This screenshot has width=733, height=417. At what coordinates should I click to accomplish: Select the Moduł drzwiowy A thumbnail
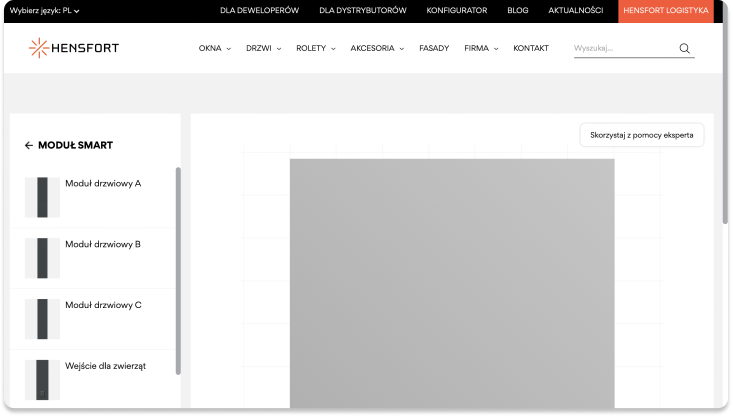[x=42, y=197]
